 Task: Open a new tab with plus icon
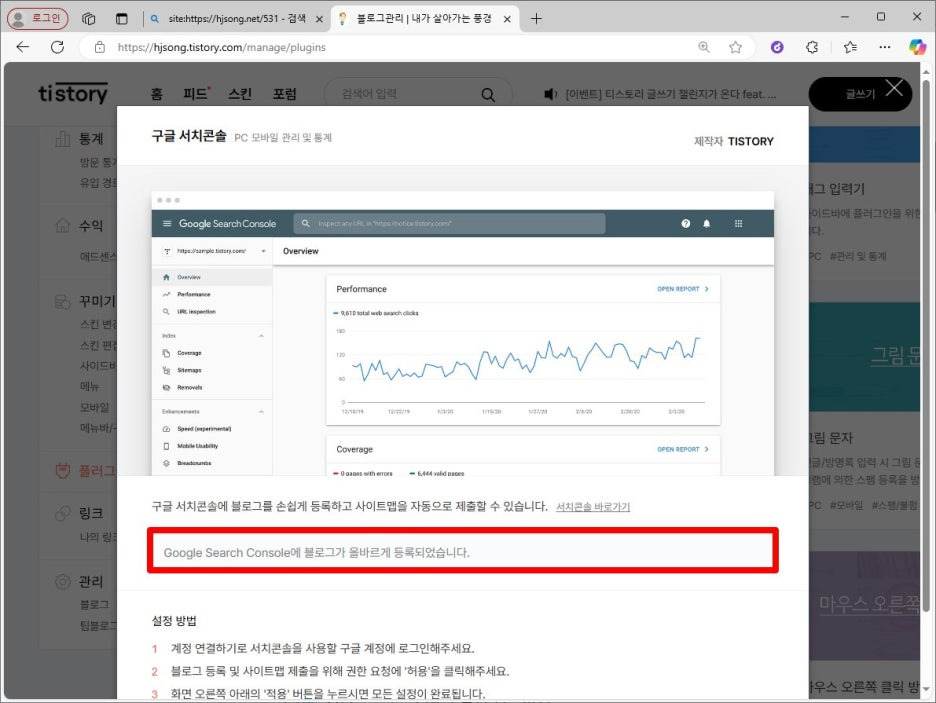pos(536,18)
